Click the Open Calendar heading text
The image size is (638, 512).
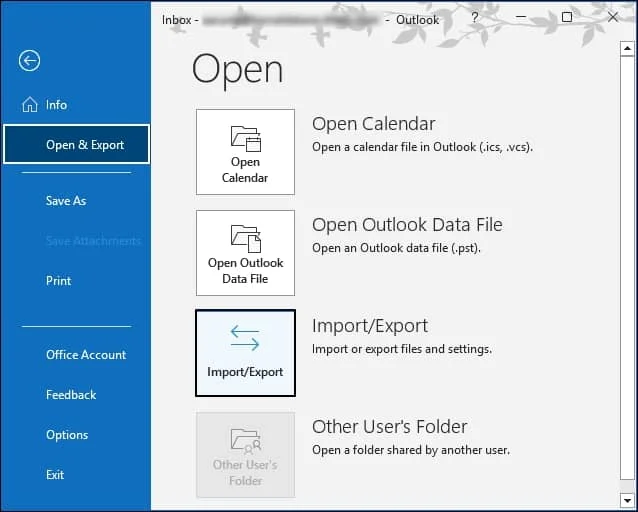pos(374,124)
